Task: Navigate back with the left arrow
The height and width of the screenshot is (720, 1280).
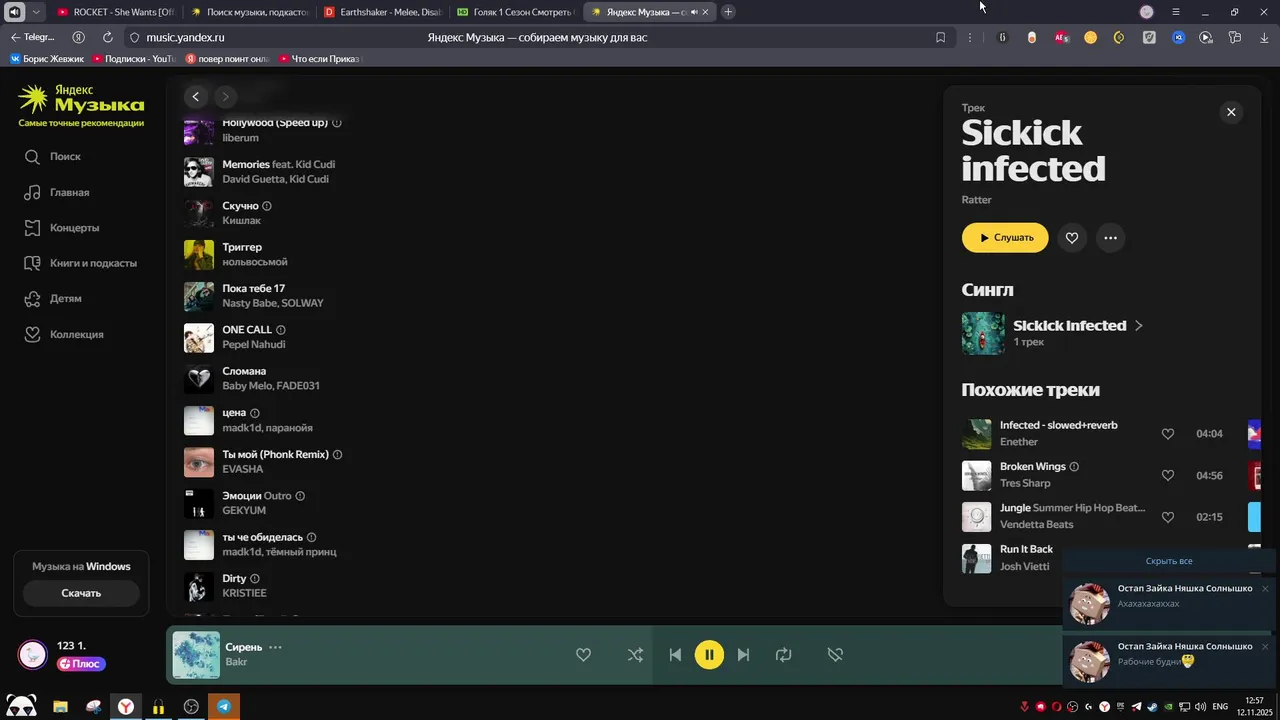Action: click(196, 96)
